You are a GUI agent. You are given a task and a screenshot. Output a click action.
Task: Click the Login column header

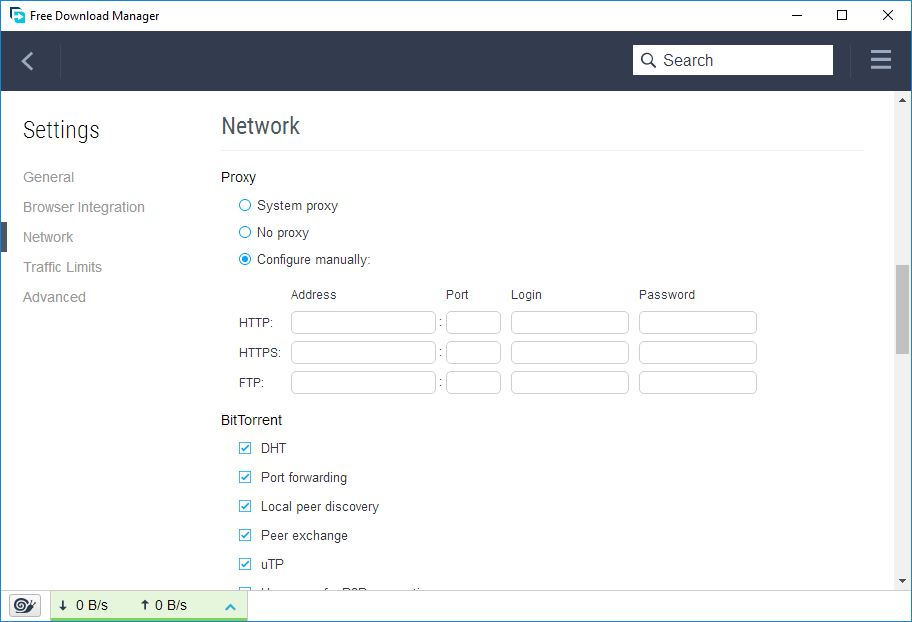click(526, 294)
